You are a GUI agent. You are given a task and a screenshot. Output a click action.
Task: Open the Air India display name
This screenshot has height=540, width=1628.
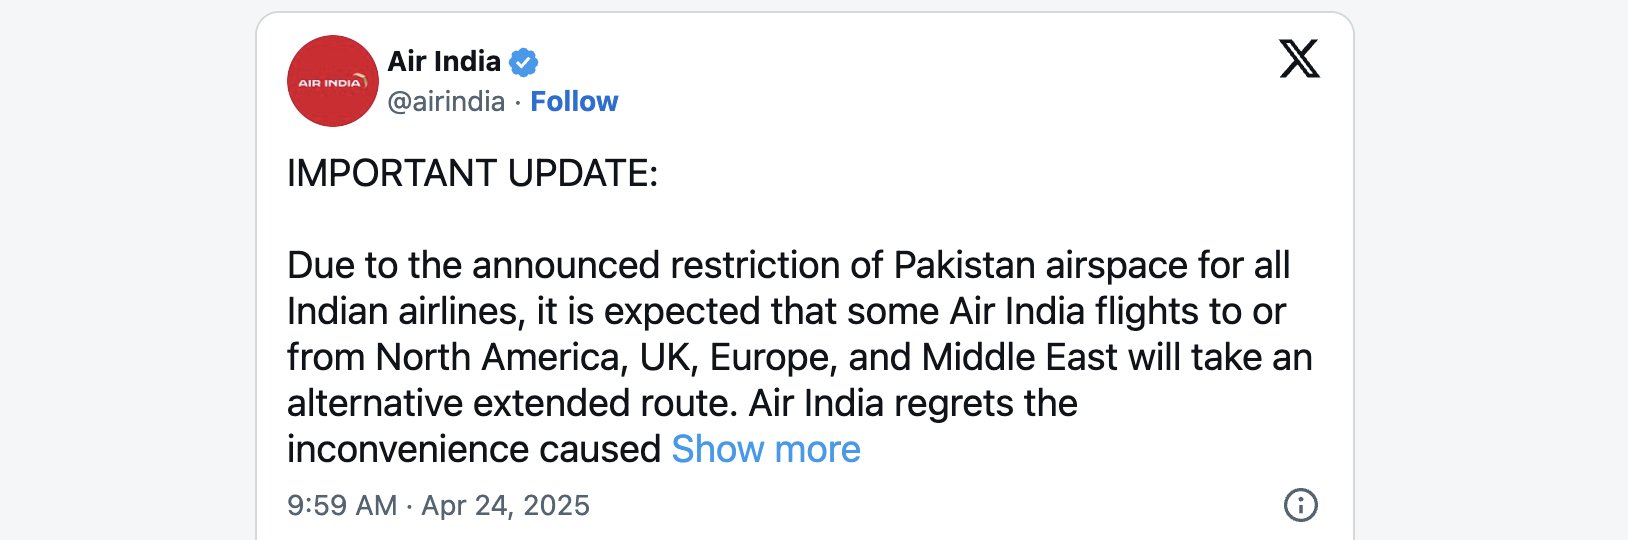pyautogui.click(x=444, y=61)
